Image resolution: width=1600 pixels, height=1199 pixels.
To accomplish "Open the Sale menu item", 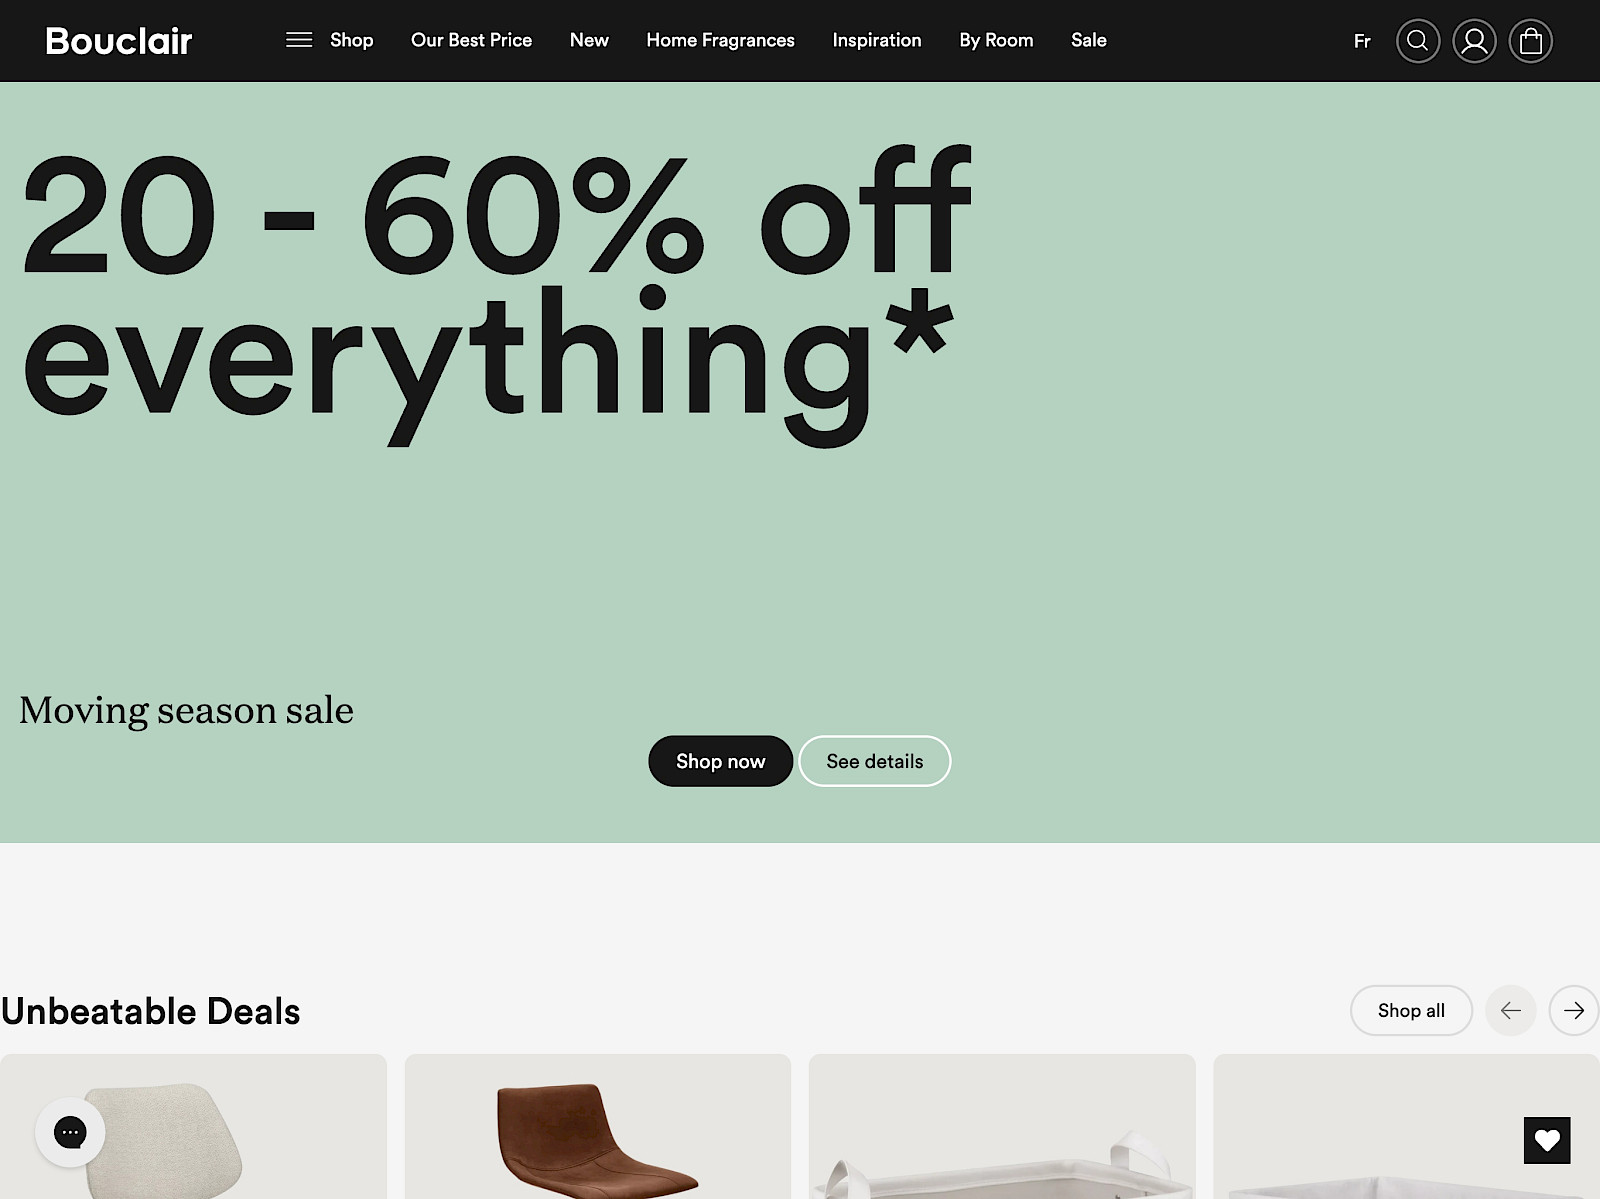I will pos(1089,40).
